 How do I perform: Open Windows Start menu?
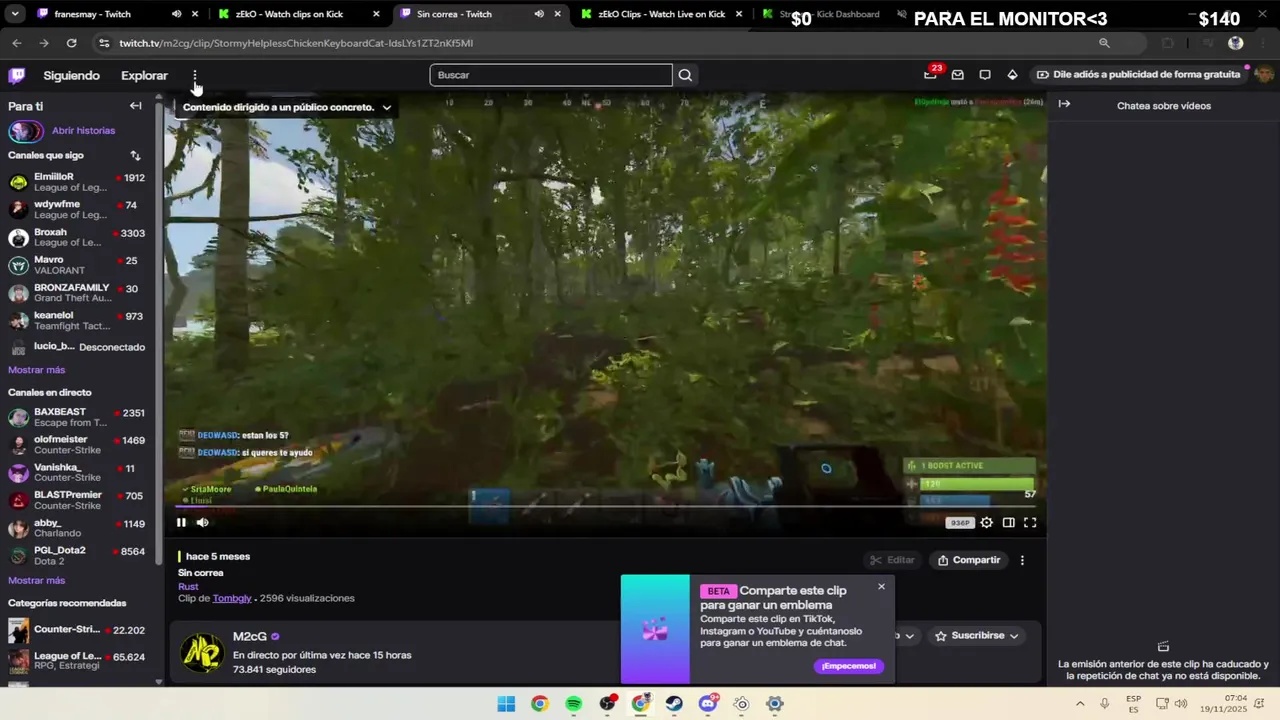[506, 704]
